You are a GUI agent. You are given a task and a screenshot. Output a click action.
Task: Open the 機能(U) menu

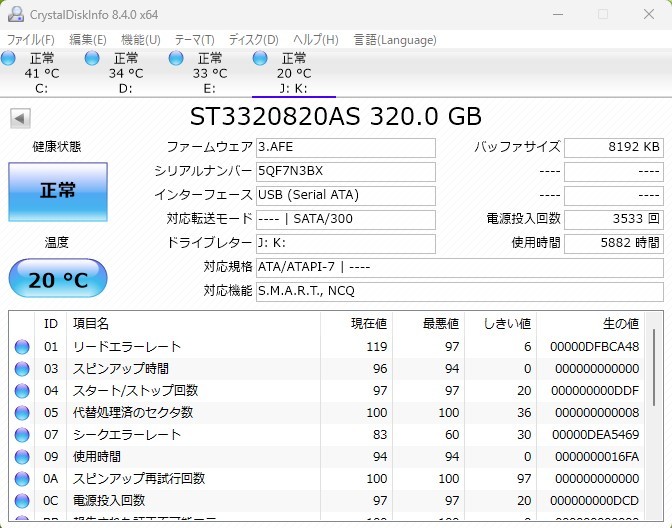pos(140,40)
